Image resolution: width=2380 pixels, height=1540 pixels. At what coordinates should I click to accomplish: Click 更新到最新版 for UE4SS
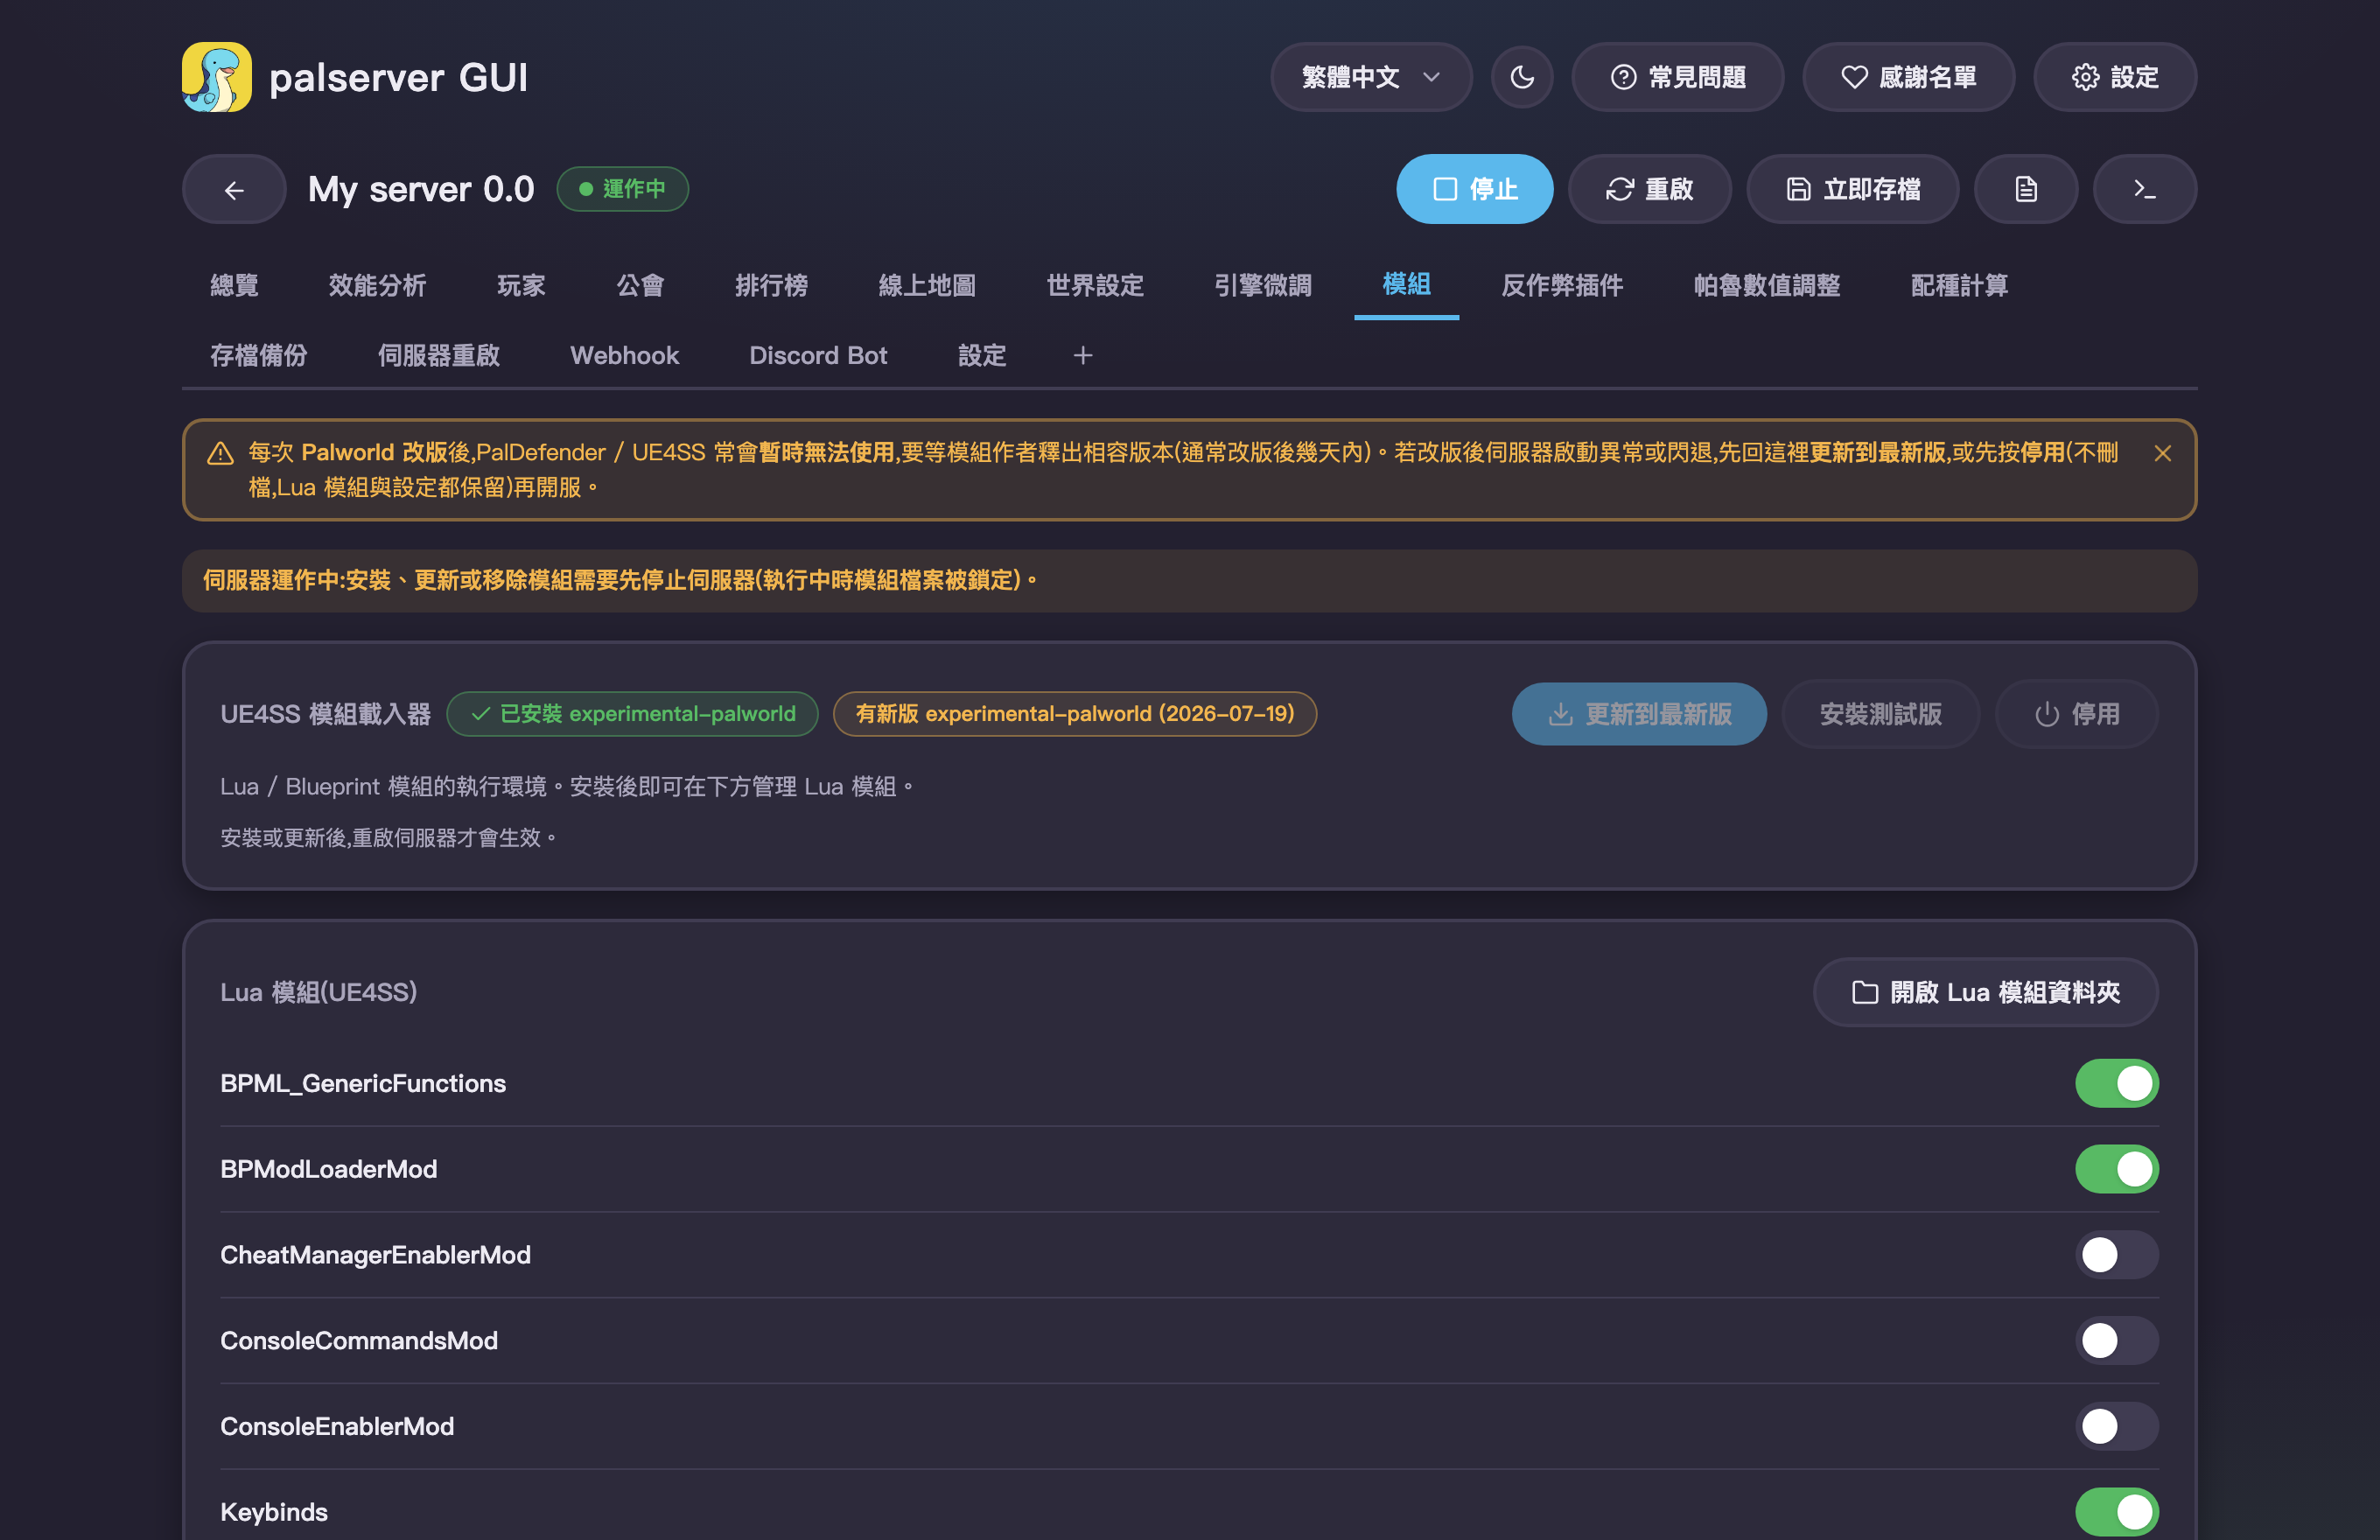point(1639,714)
